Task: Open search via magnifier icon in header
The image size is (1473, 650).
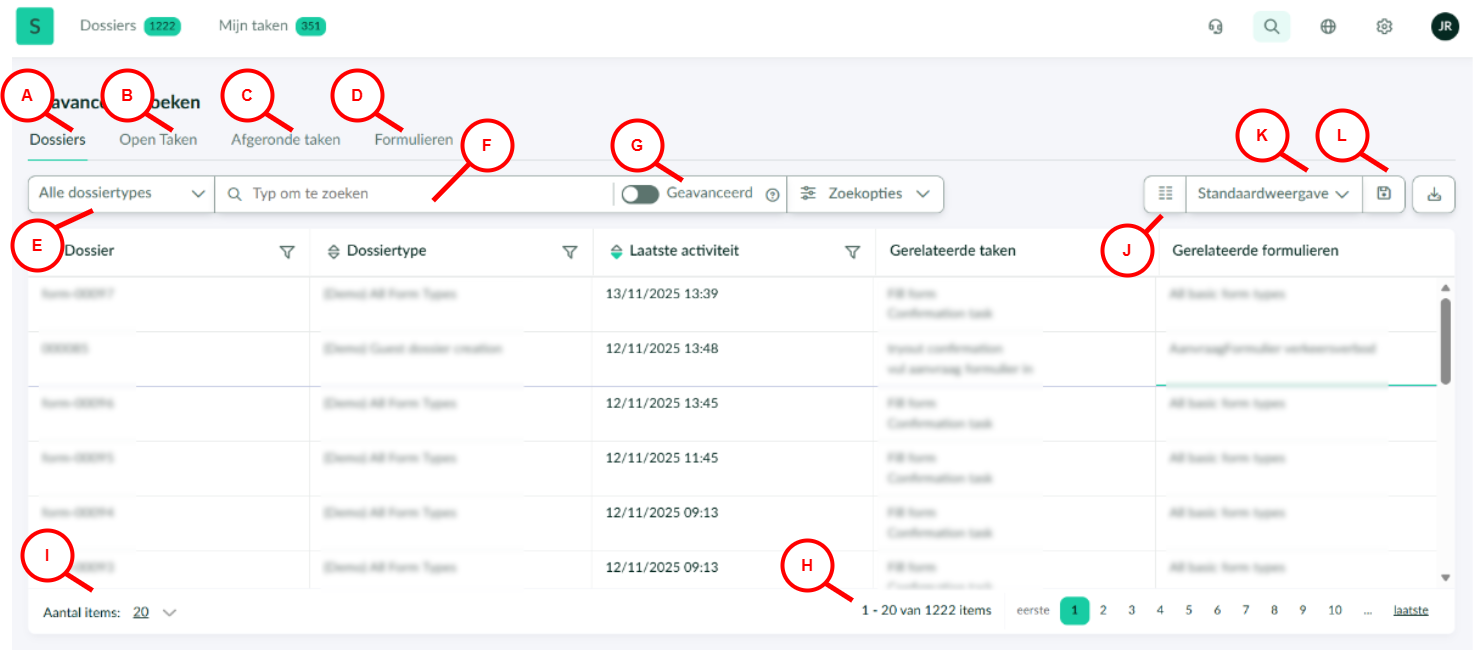Action: (1271, 27)
